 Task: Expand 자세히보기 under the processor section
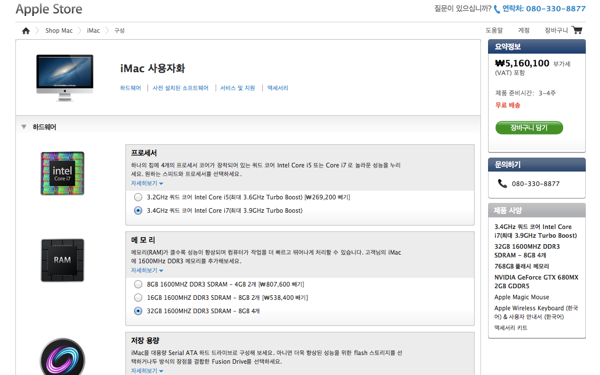(147, 183)
